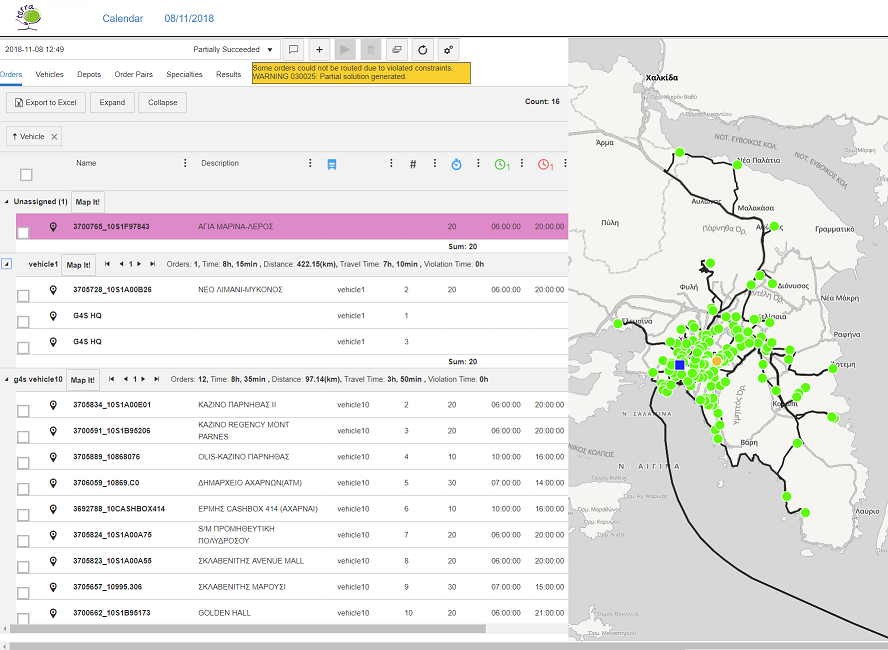Go to last page in vehicle1 pager
The image size is (888, 650).
152,264
